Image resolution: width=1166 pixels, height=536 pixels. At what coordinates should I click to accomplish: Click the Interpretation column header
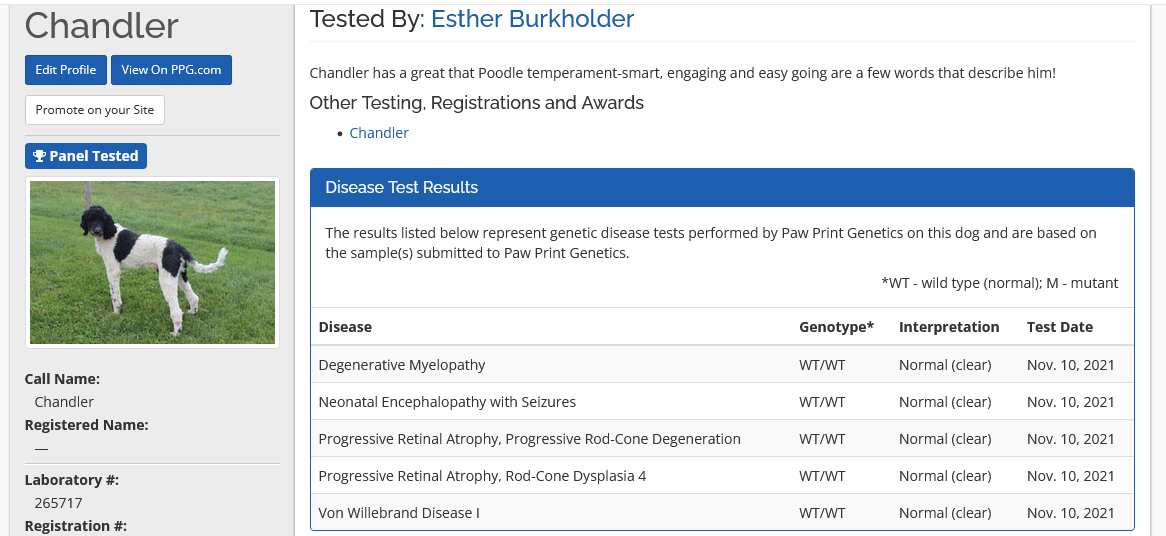coord(948,327)
